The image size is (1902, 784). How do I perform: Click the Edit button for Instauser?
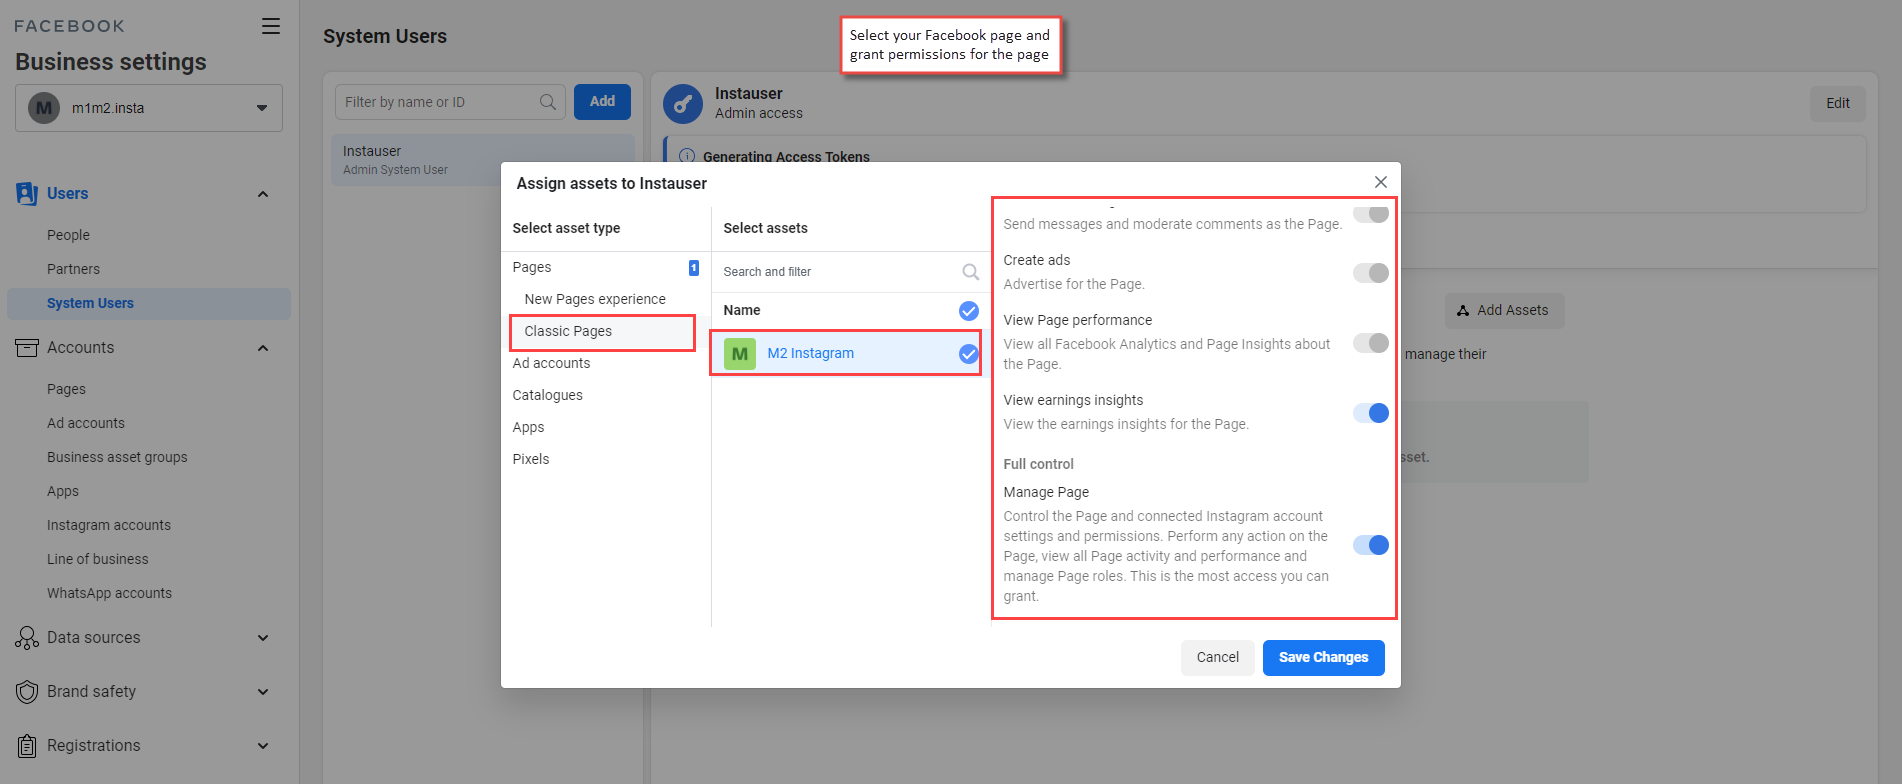[1837, 103]
